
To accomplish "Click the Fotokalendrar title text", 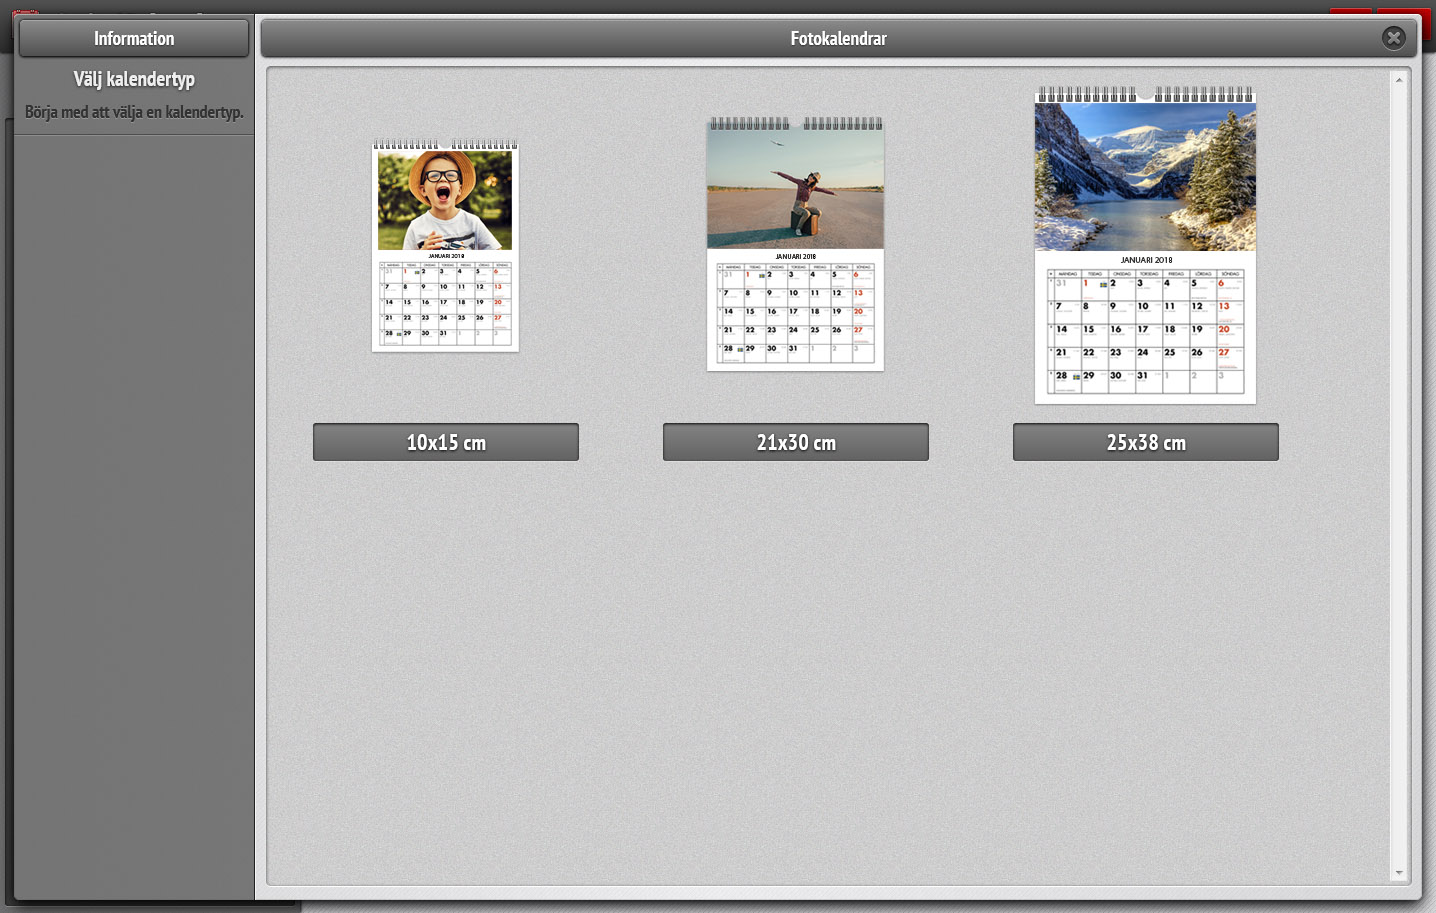I will (838, 38).
